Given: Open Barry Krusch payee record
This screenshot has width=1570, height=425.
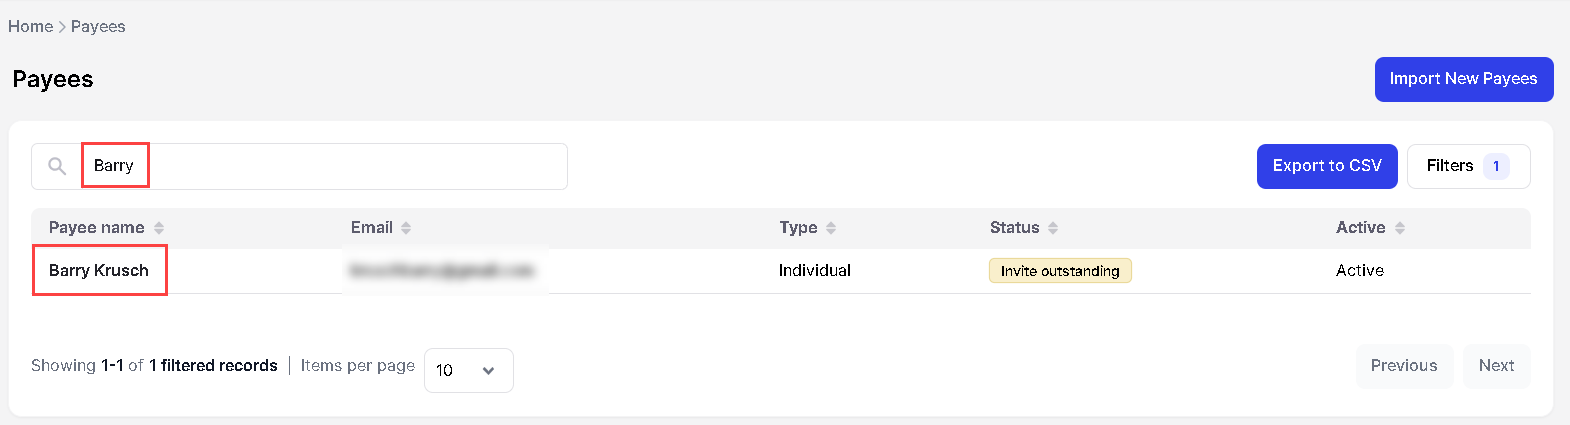Looking at the screenshot, I should (x=99, y=270).
